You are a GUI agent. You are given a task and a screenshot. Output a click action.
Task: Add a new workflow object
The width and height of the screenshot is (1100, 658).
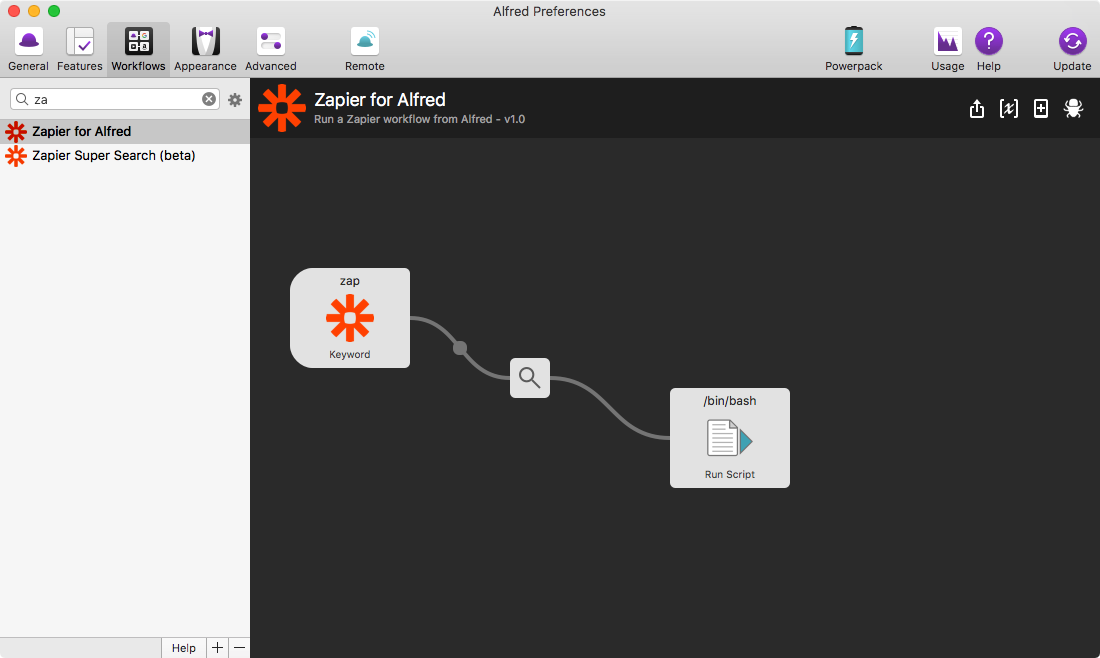click(1041, 109)
